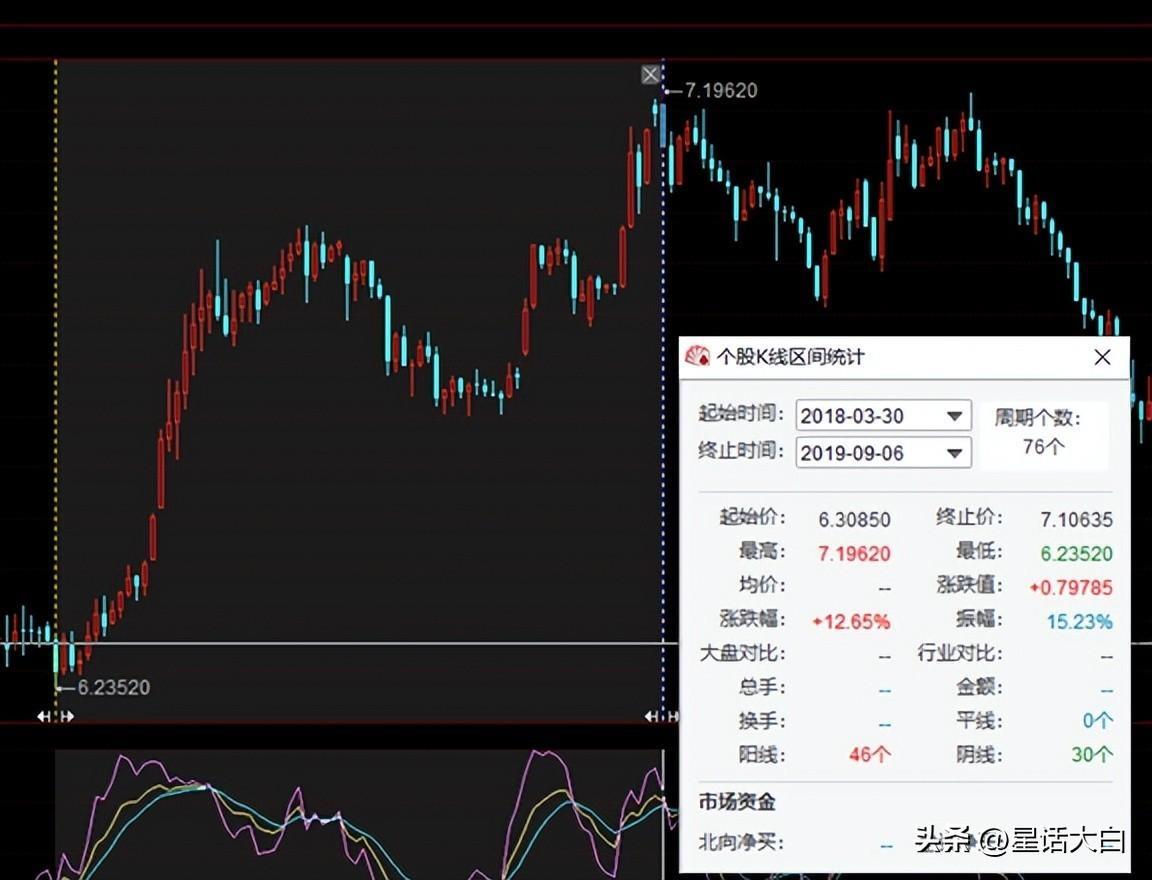Click the 周期个数 label
Viewport: 1152px width, 880px height.
coord(1037,418)
